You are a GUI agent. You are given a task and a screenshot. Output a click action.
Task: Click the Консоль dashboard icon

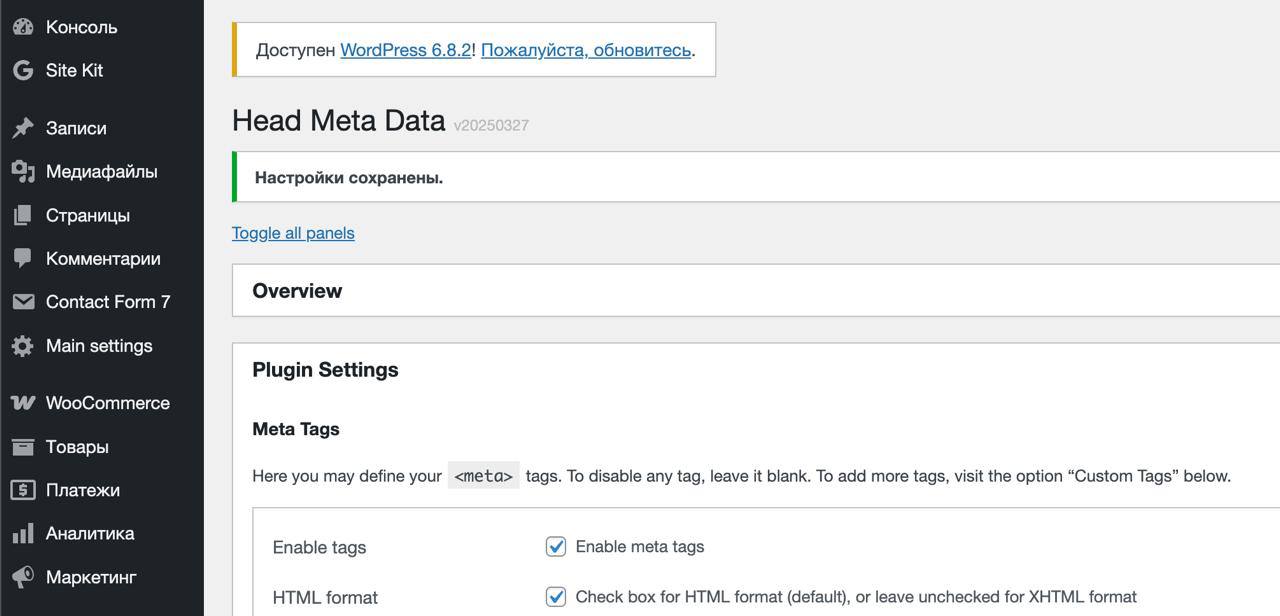coord(23,27)
